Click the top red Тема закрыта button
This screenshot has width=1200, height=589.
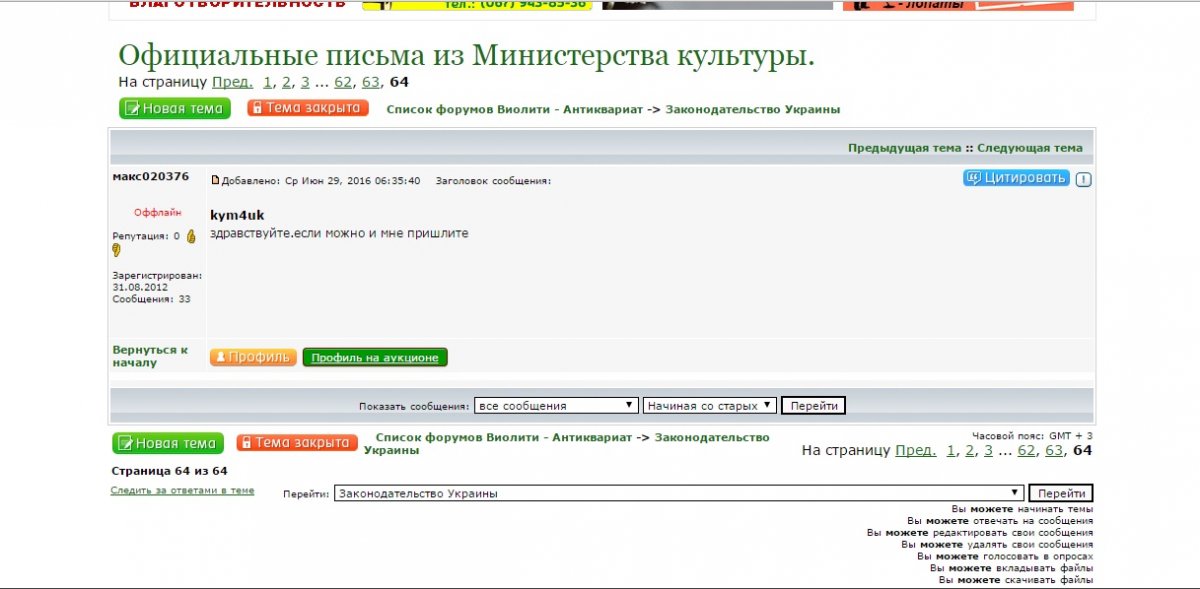pos(308,108)
